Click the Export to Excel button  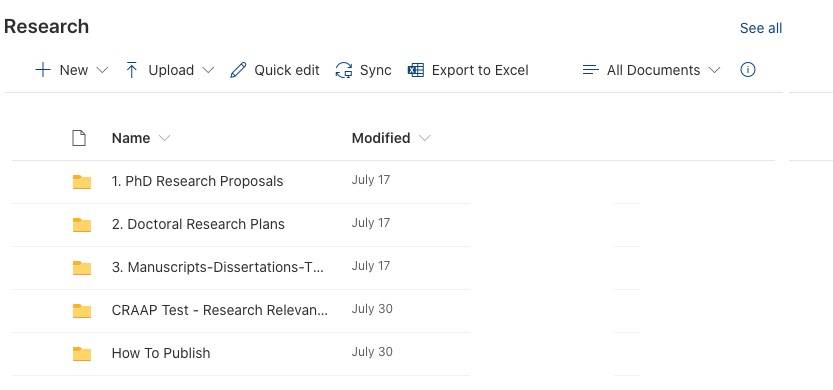(468, 70)
